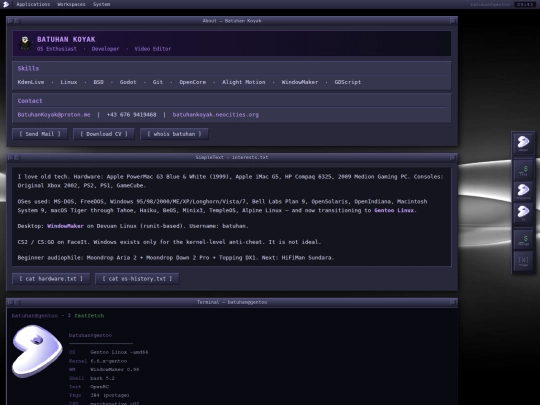Open the Trash dock tile
Screen dimensions: 540x405
523,261
